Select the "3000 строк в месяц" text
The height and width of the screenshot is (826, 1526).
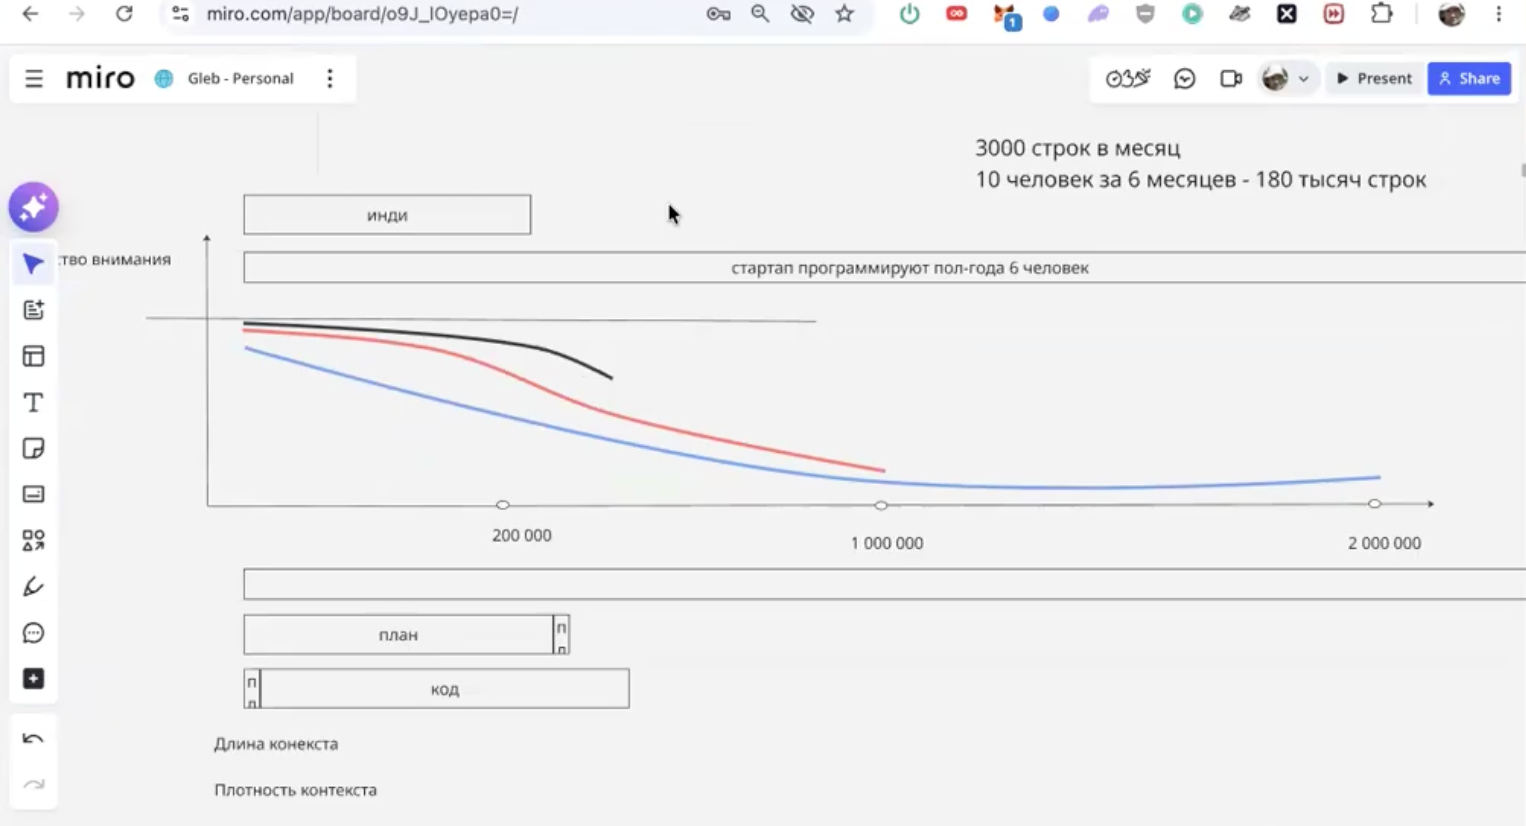[1078, 148]
